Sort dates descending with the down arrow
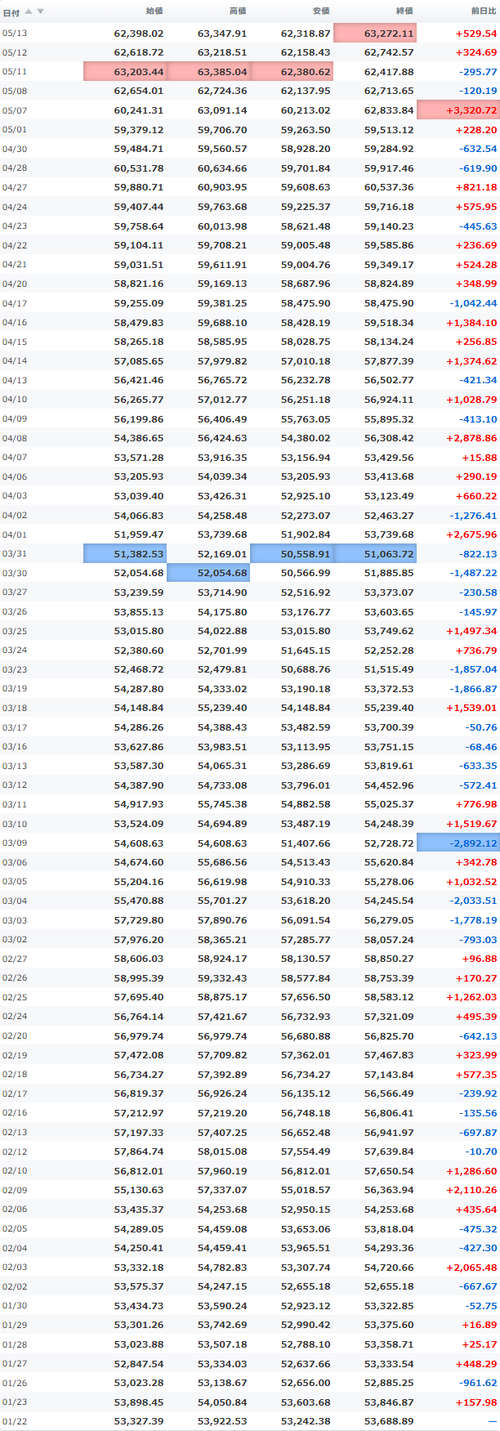The width and height of the screenshot is (500, 1431). 40,11
